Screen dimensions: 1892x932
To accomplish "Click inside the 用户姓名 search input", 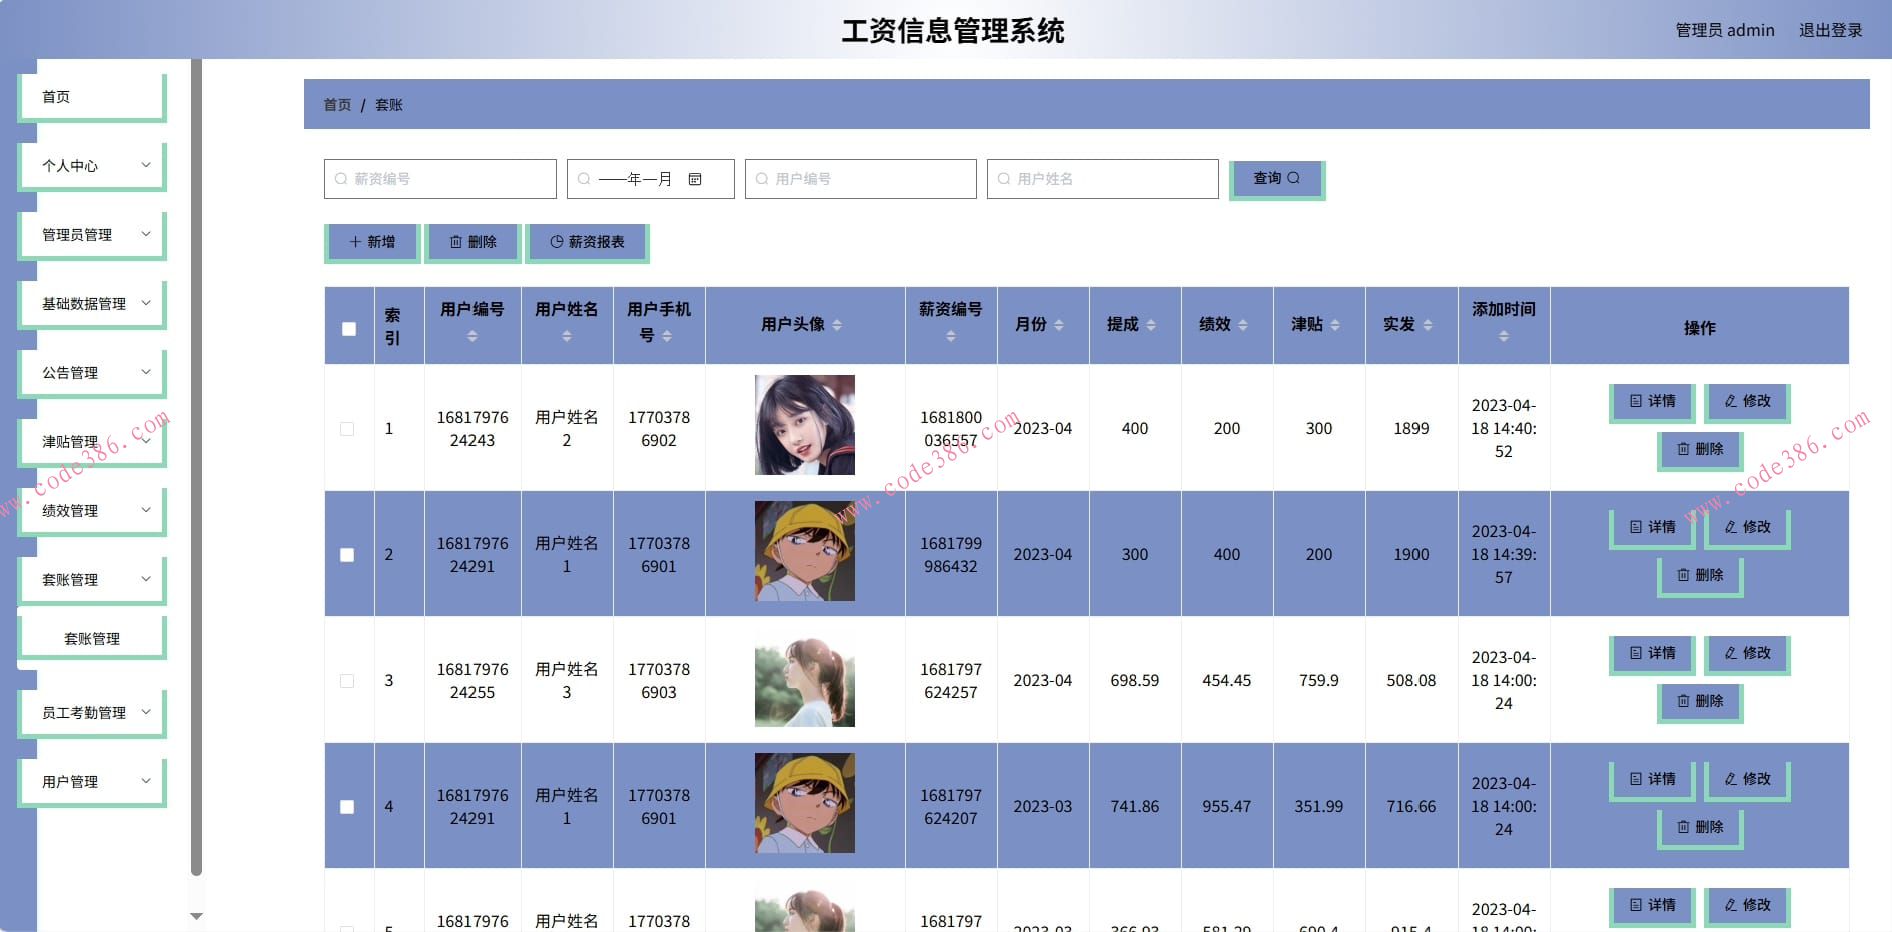I will [1100, 178].
